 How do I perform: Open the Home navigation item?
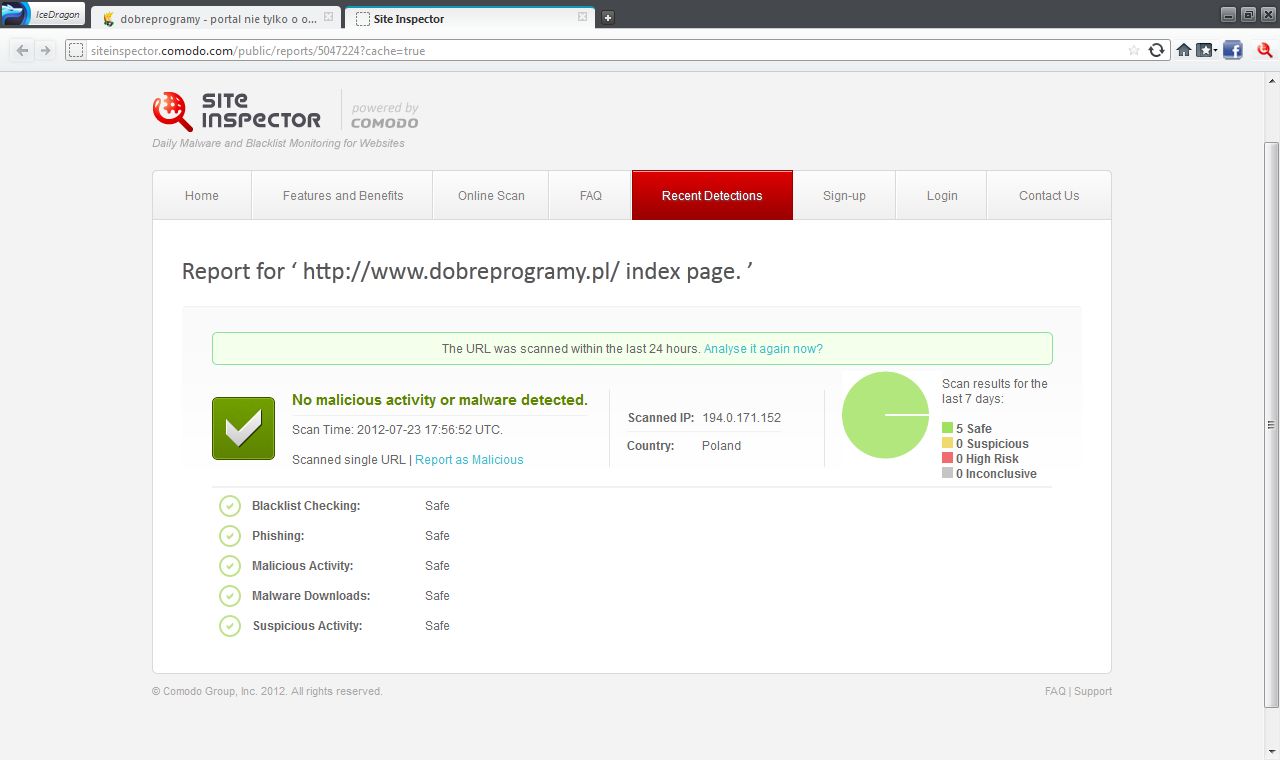(x=202, y=195)
